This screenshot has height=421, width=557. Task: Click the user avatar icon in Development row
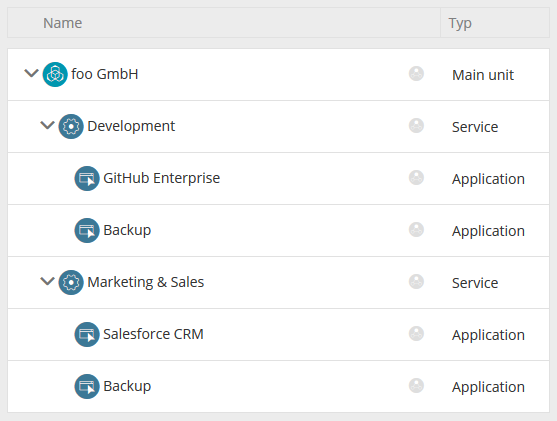[x=416, y=125]
